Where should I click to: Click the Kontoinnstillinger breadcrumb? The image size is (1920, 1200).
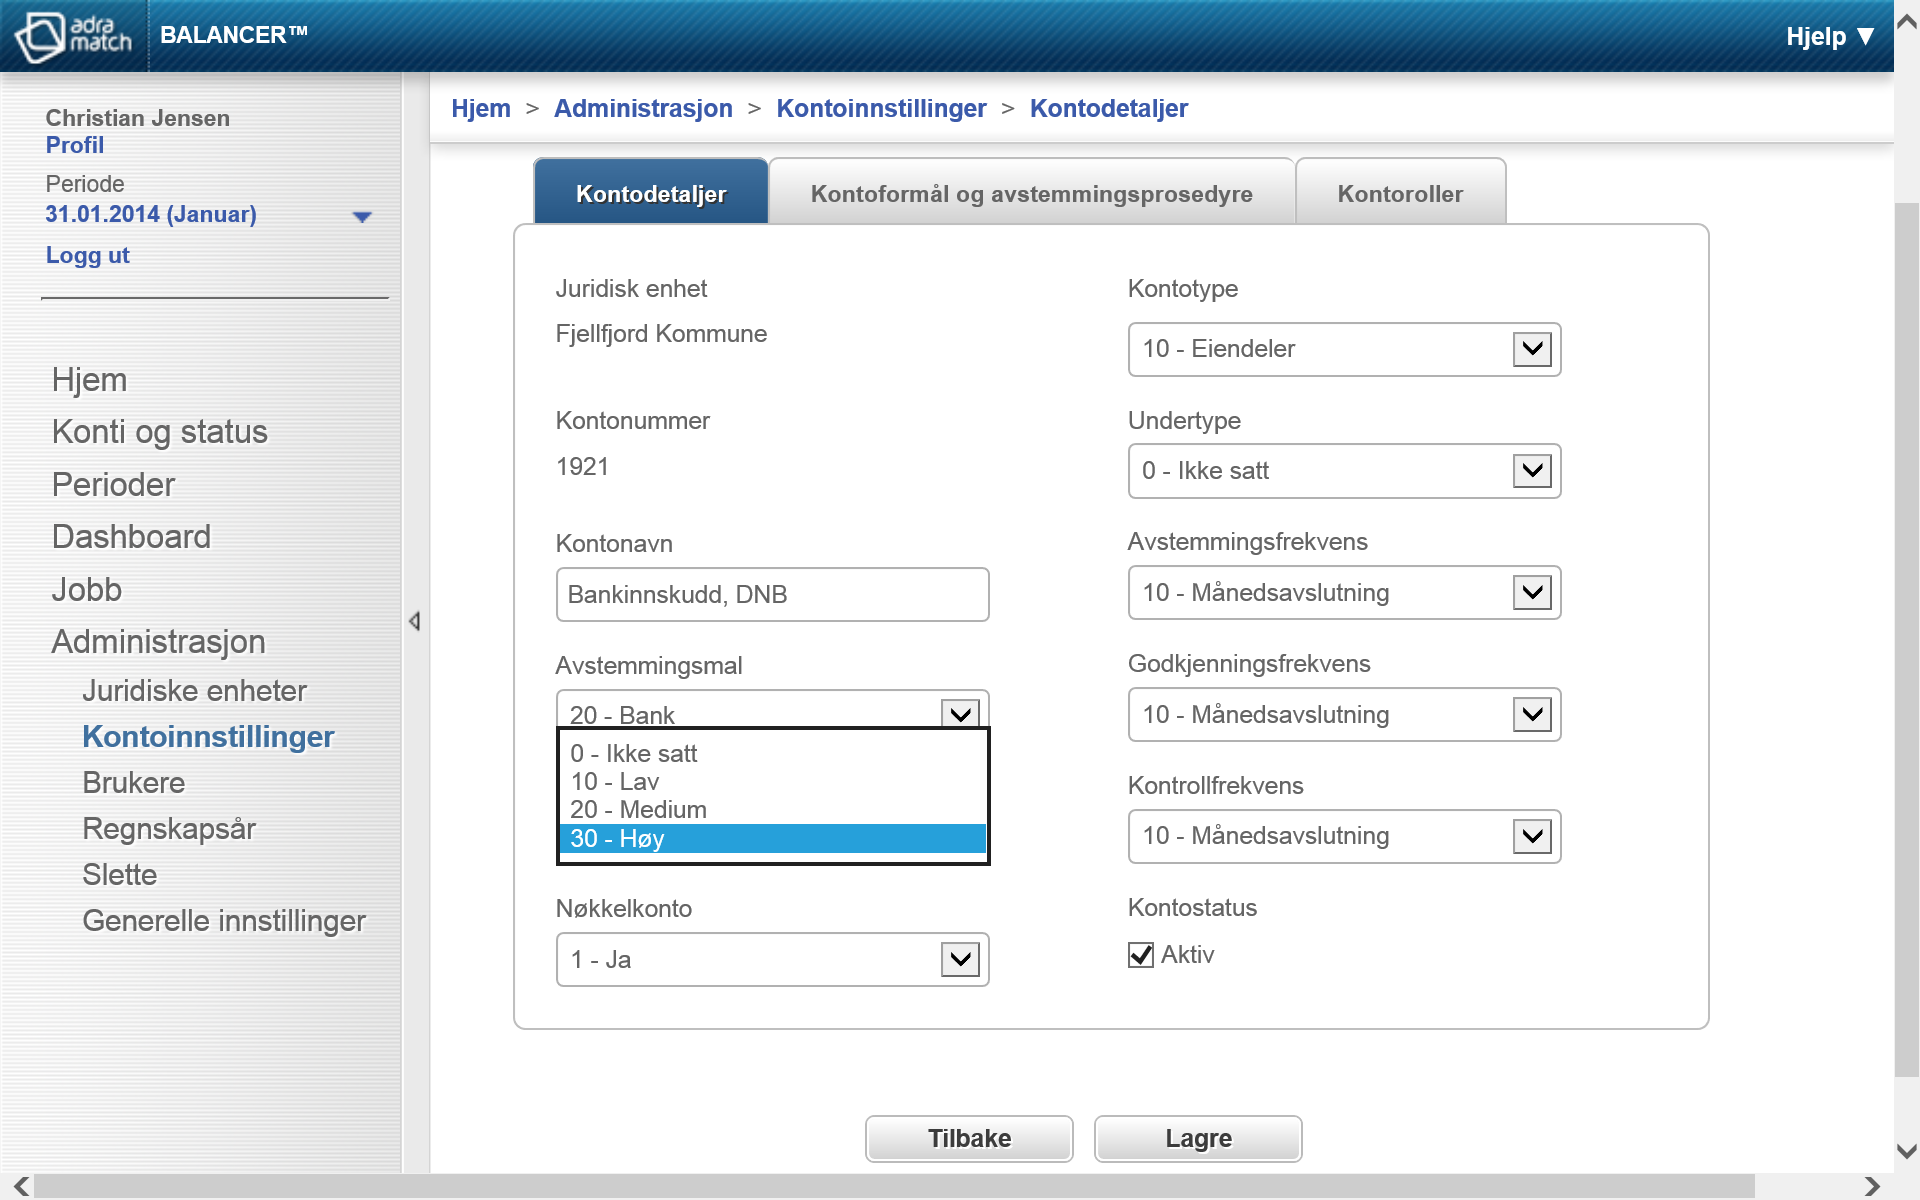click(x=881, y=108)
